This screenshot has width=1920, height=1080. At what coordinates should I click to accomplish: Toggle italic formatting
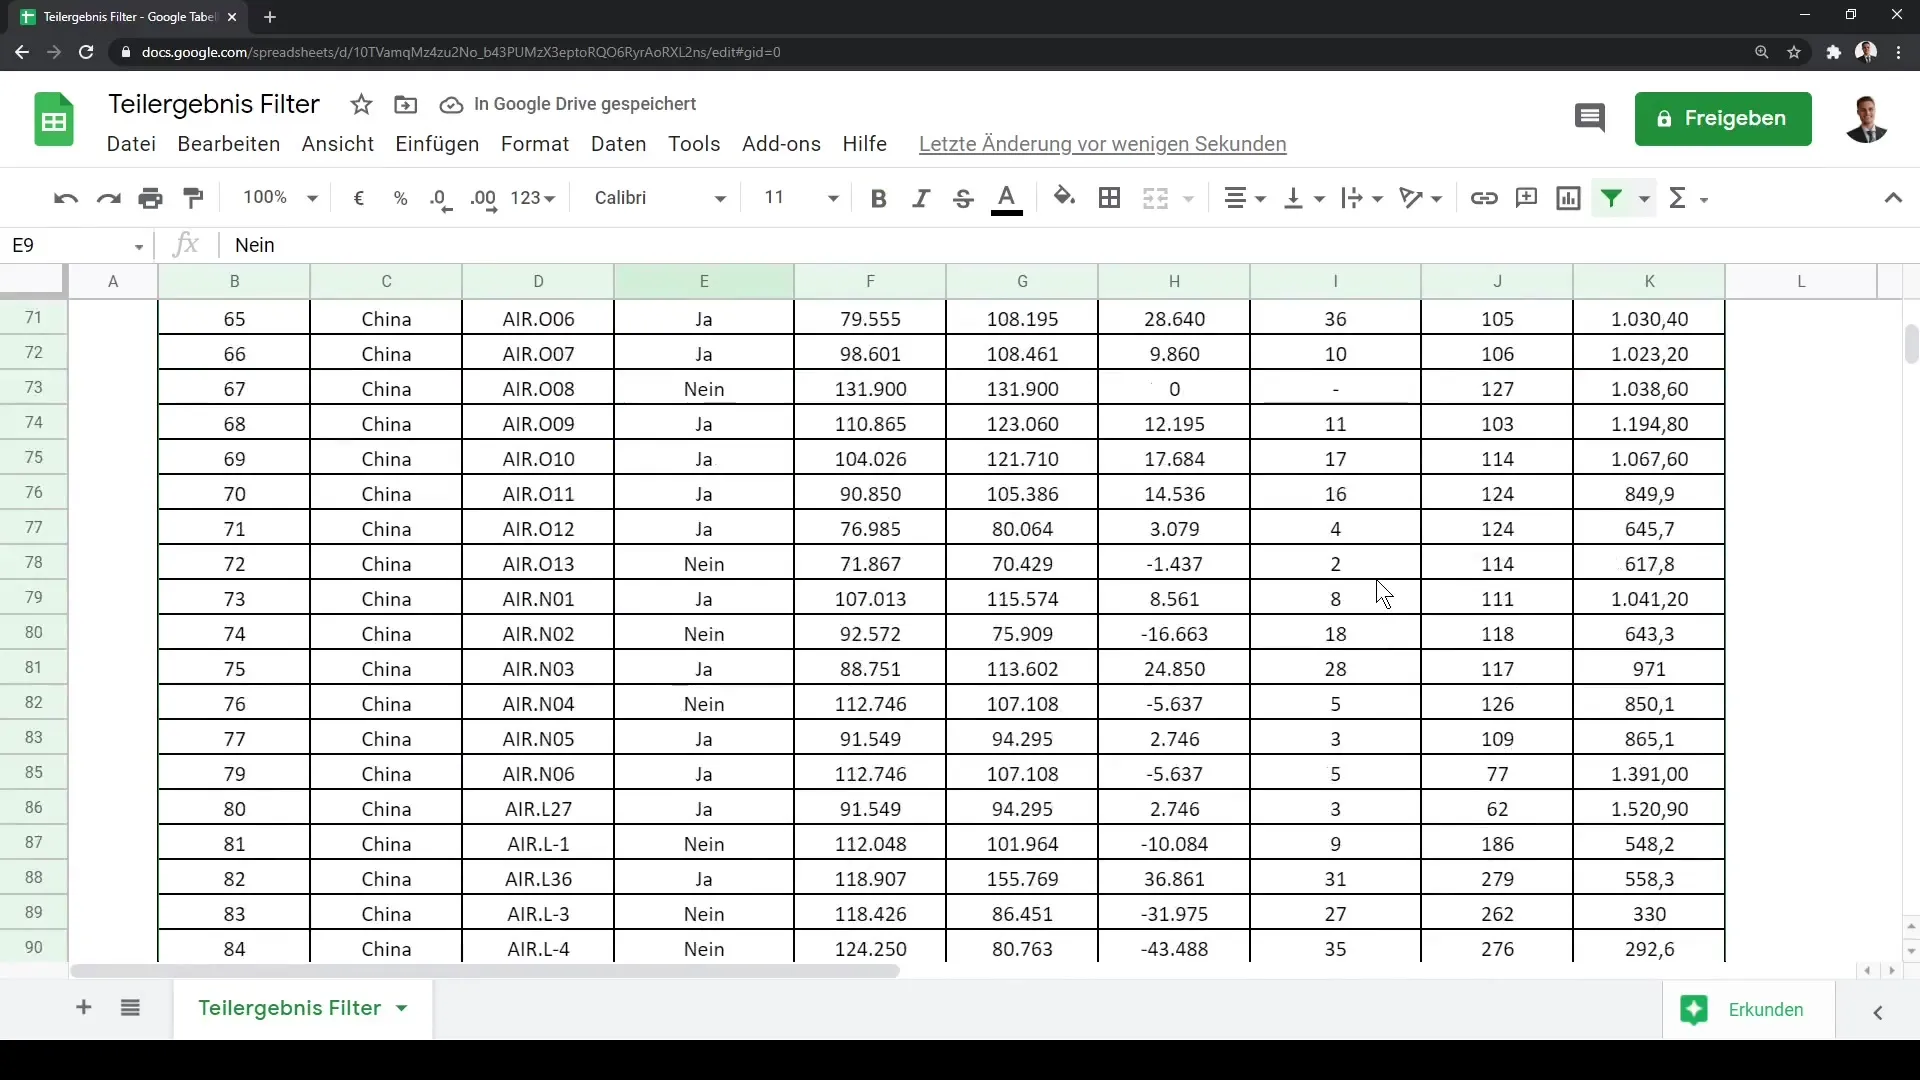[921, 198]
